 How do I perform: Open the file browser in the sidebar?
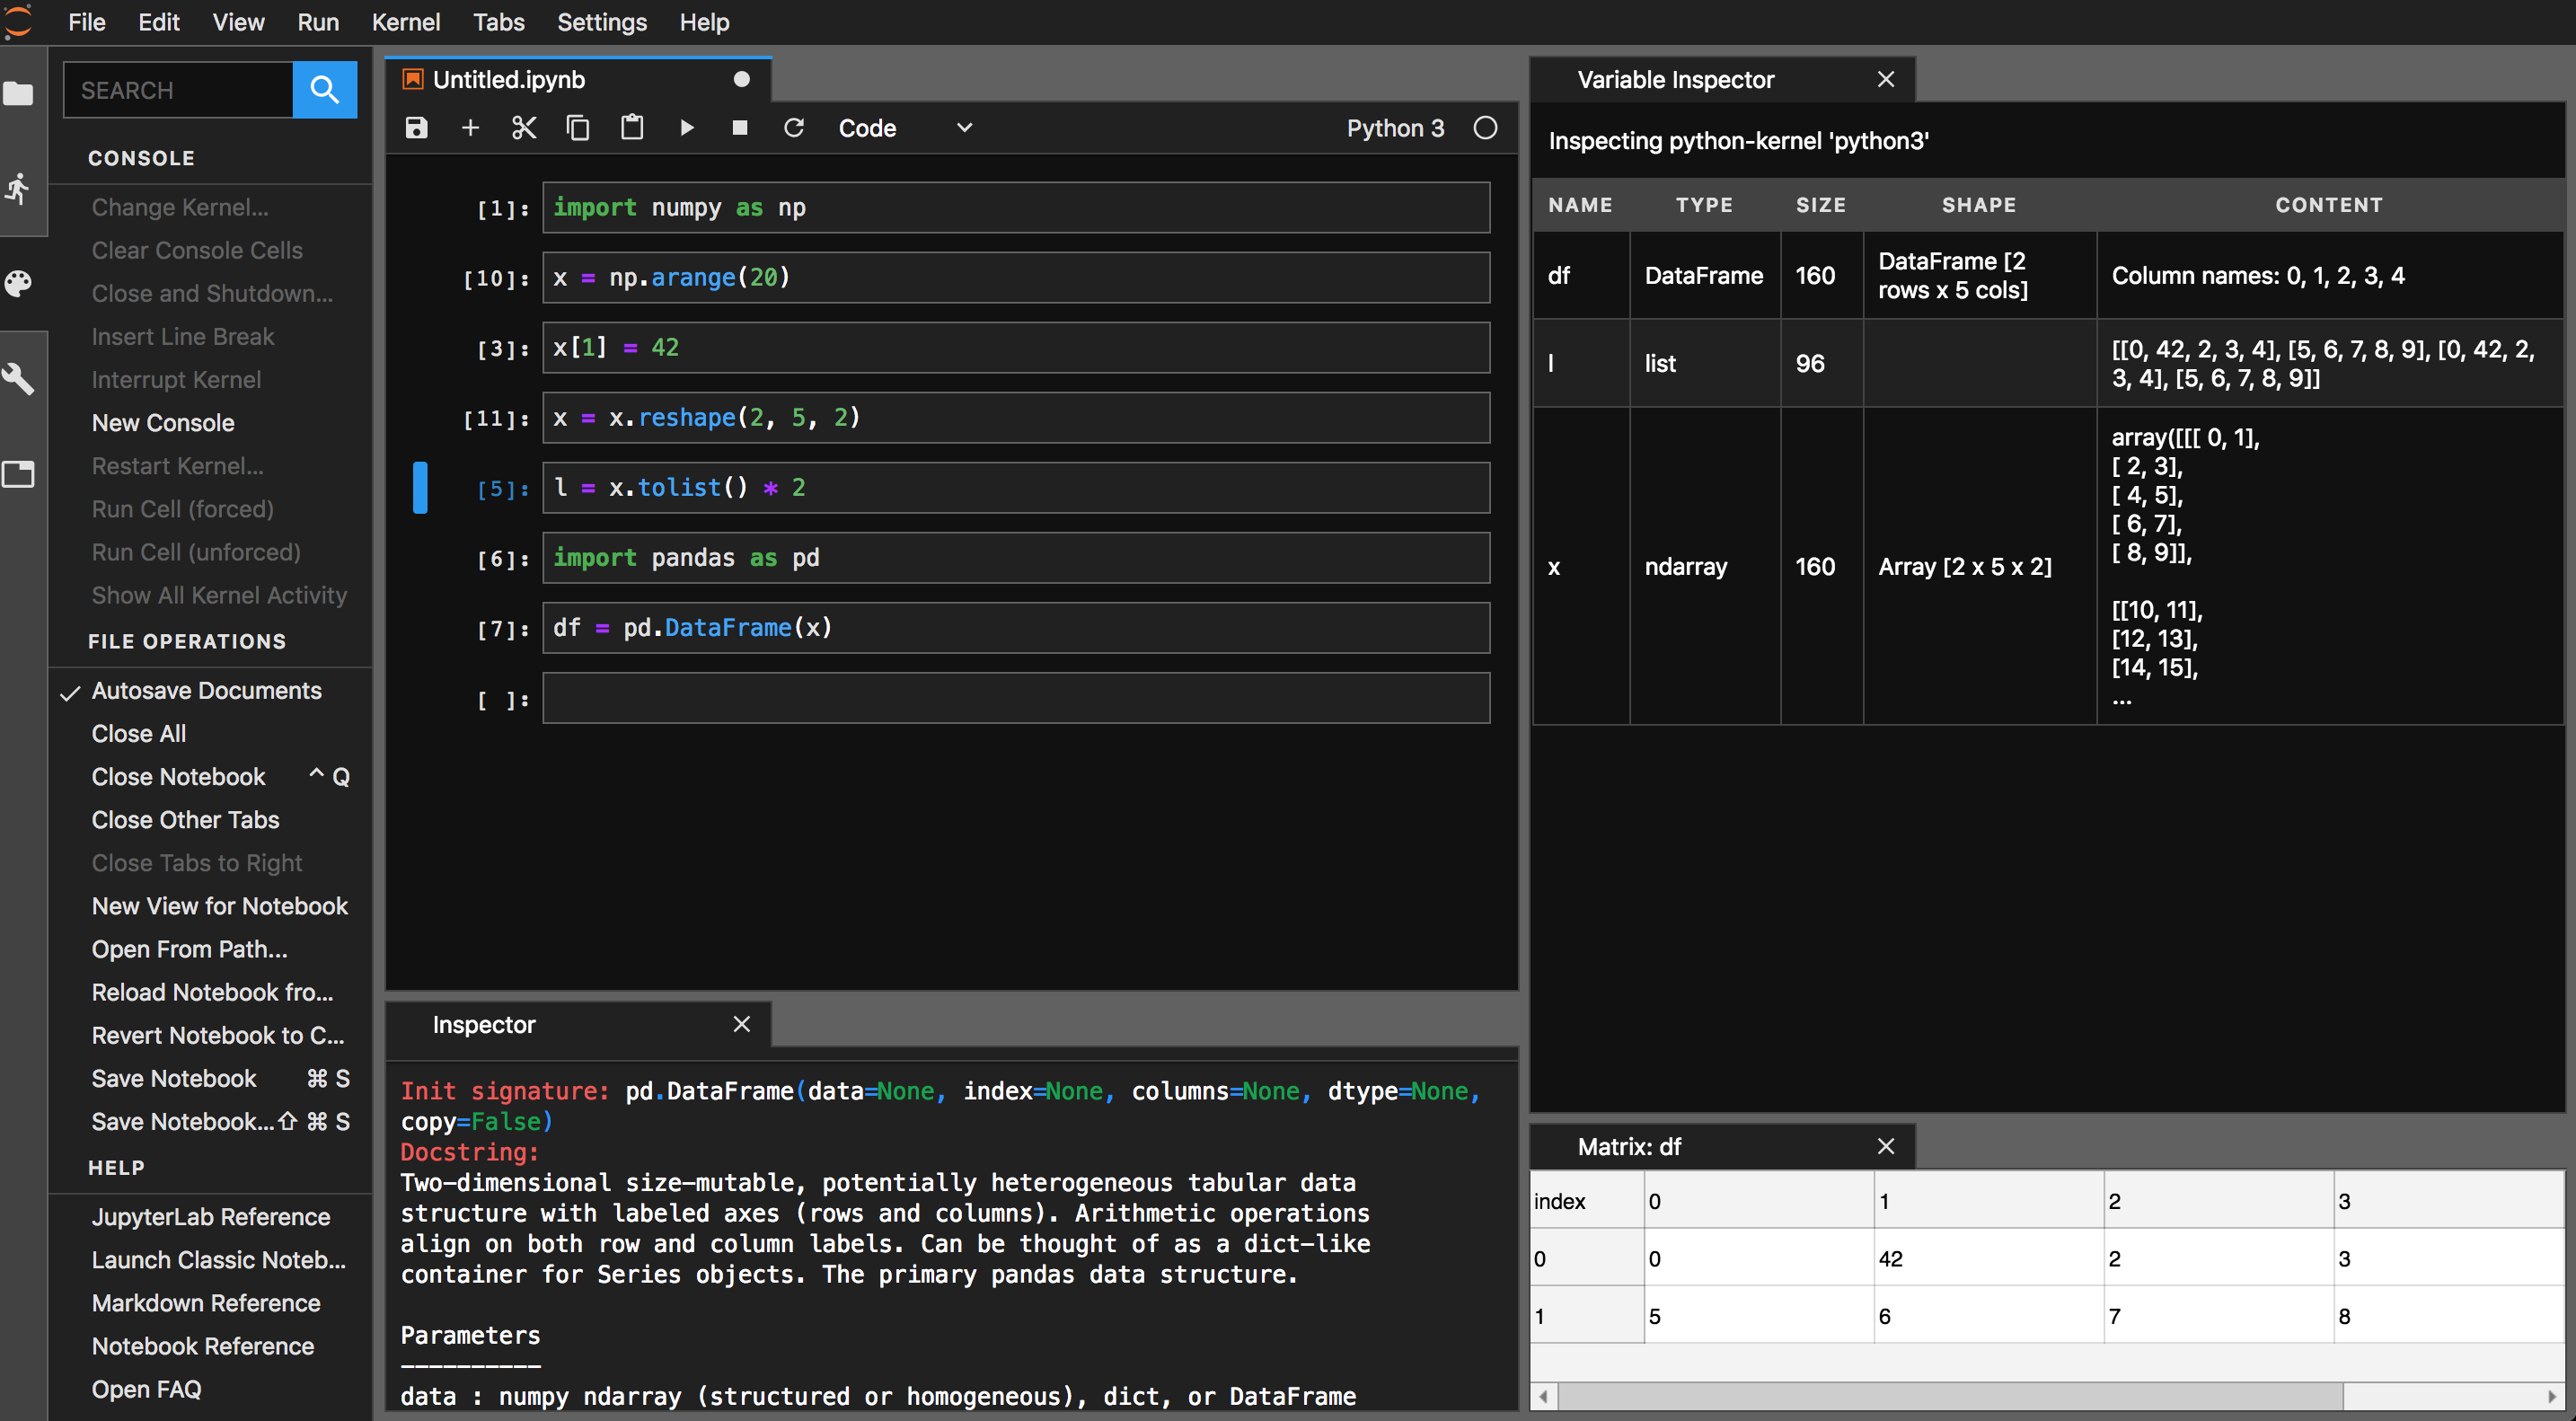[19, 94]
